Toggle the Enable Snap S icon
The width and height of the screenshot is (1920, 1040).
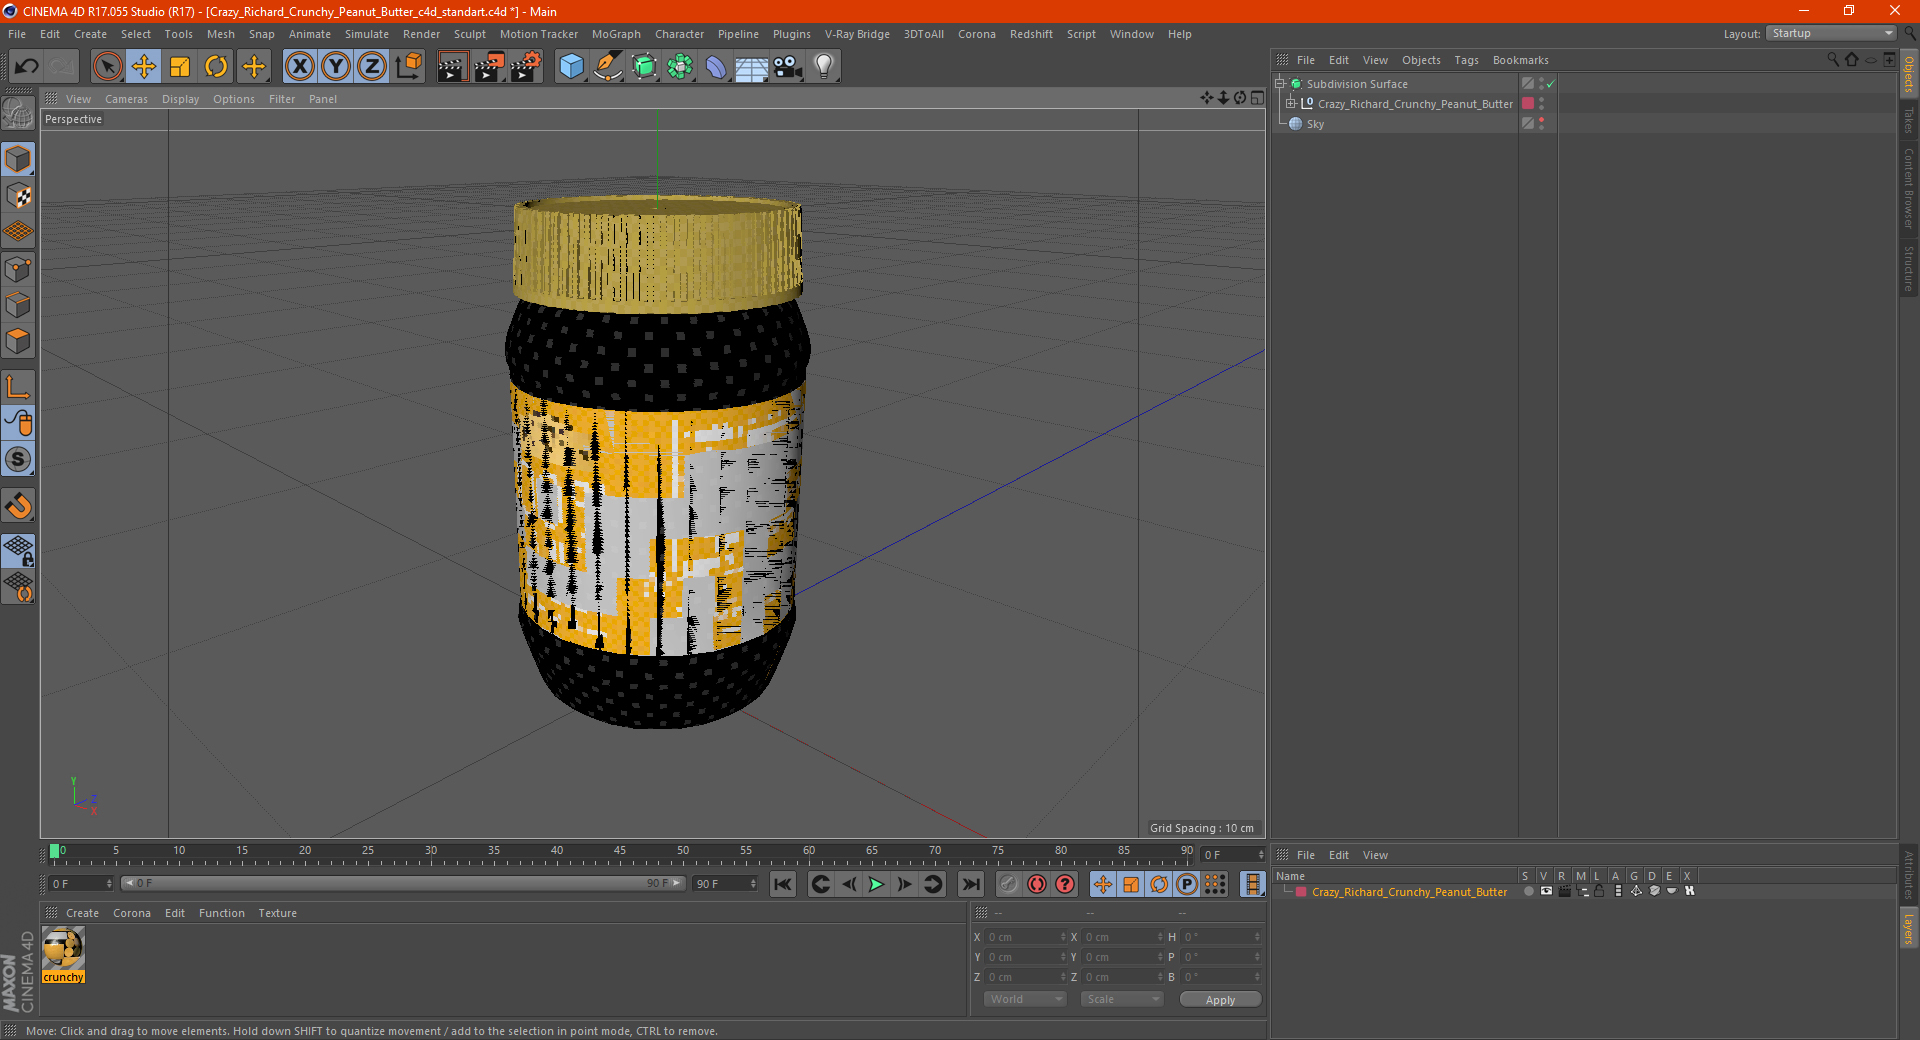(x=18, y=459)
